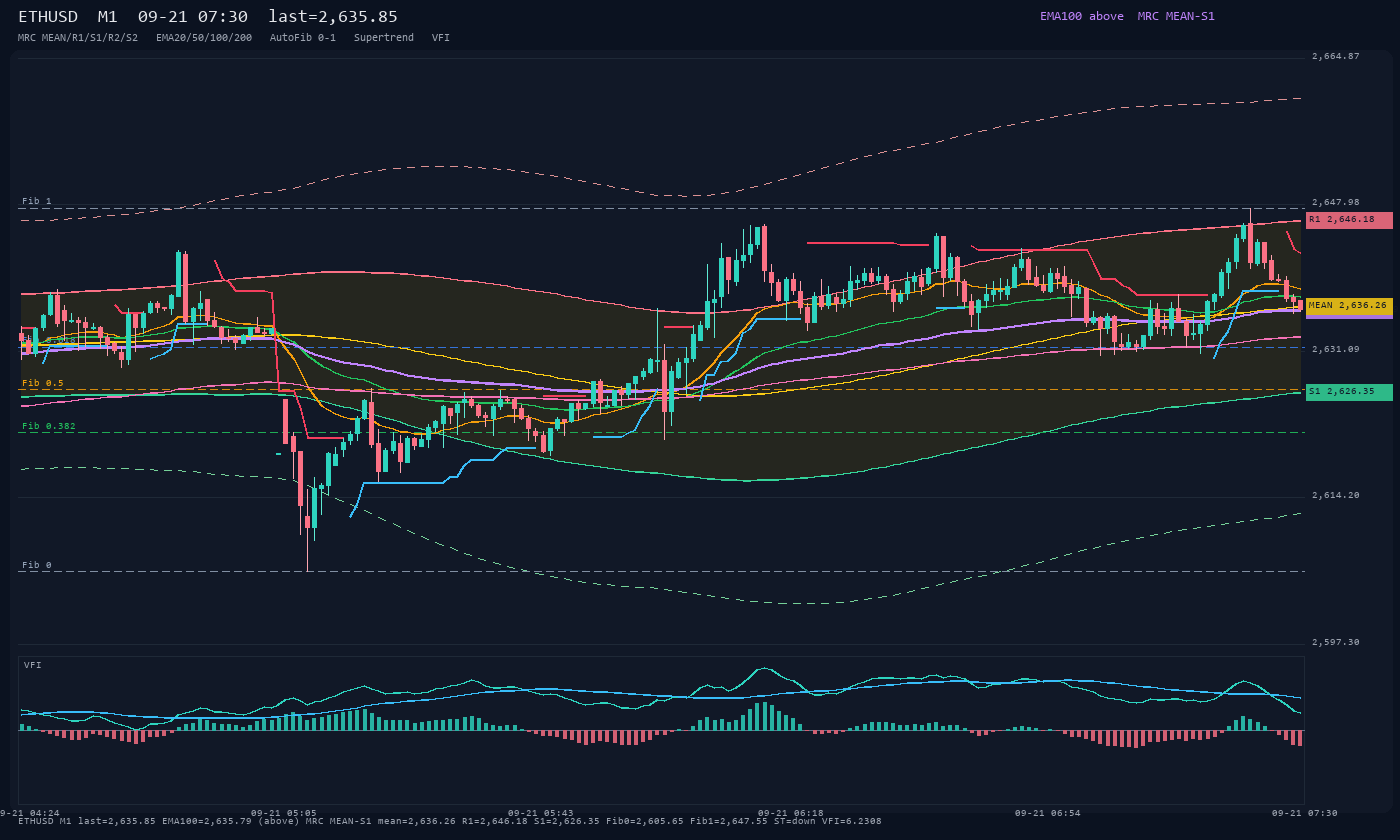The width and height of the screenshot is (1400, 840).
Task: Click the 09-21 07:30 time axis label
Action: tap(1305, 813)
